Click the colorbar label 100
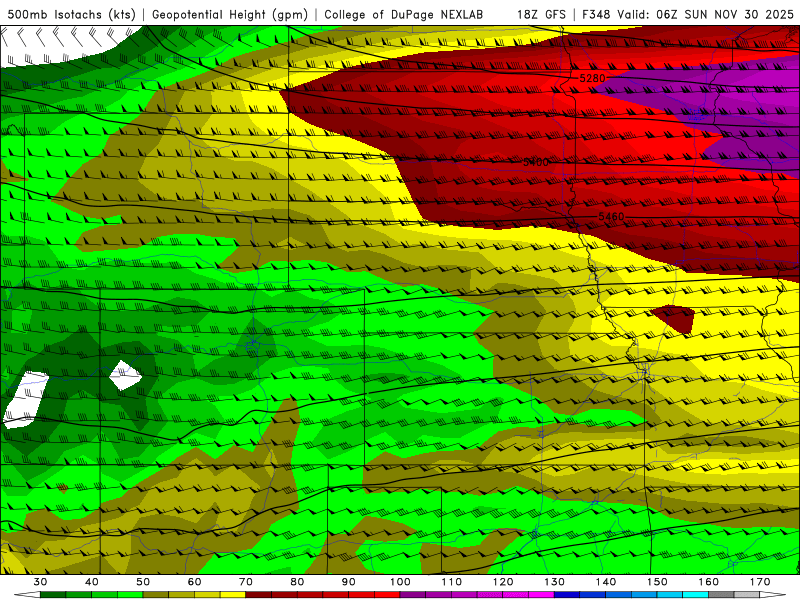Image resolution: width=800 pixels, height=600 pixels. (x=400, y=582)
